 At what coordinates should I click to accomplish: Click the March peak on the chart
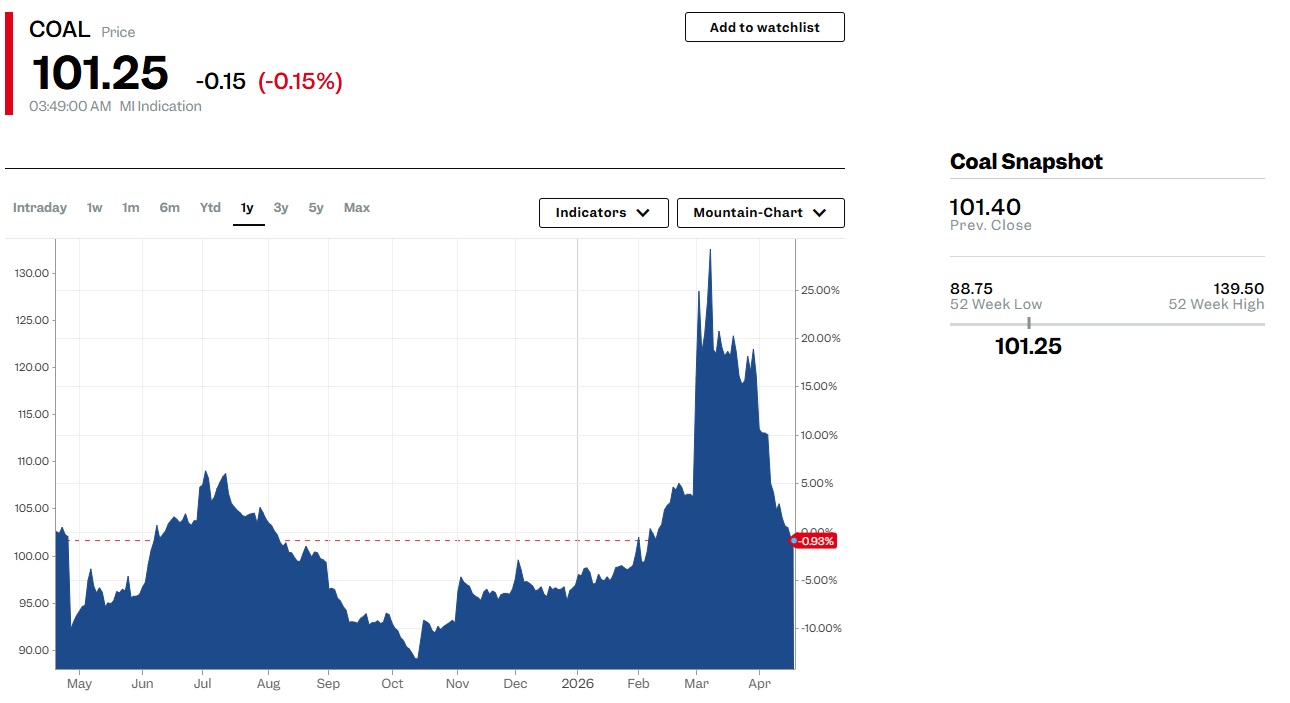(x=710, y=251)
